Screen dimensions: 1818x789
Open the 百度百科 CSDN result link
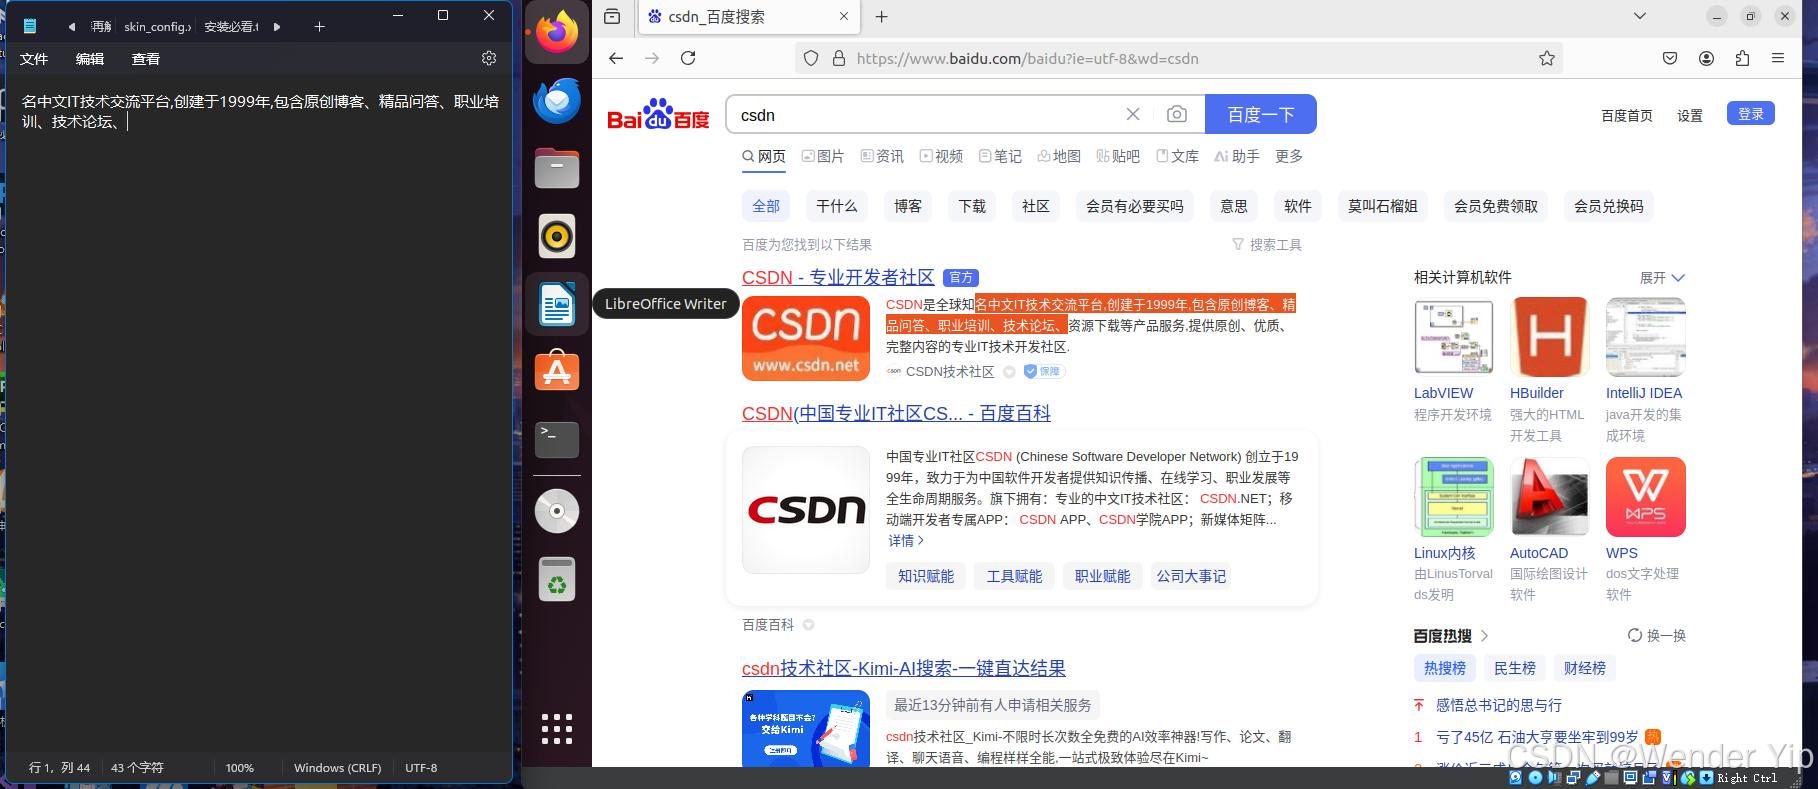pos(896,413)
